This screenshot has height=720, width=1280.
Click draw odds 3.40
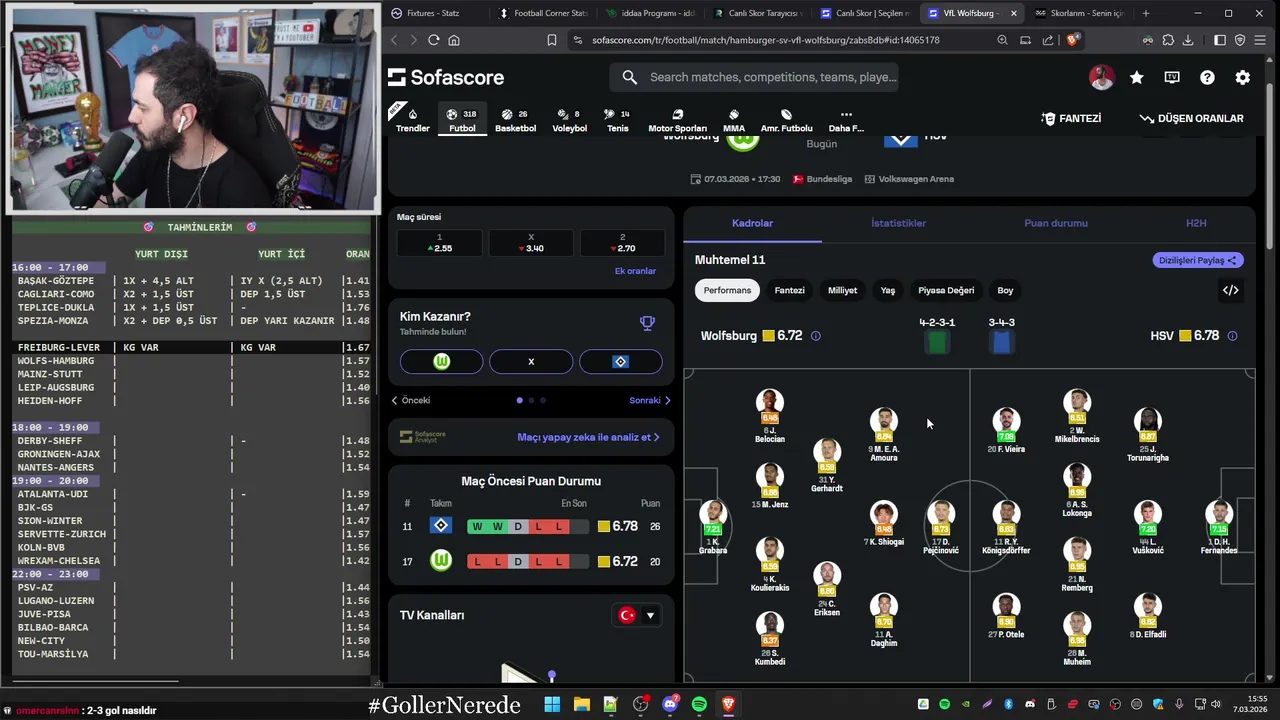(531, 243)
